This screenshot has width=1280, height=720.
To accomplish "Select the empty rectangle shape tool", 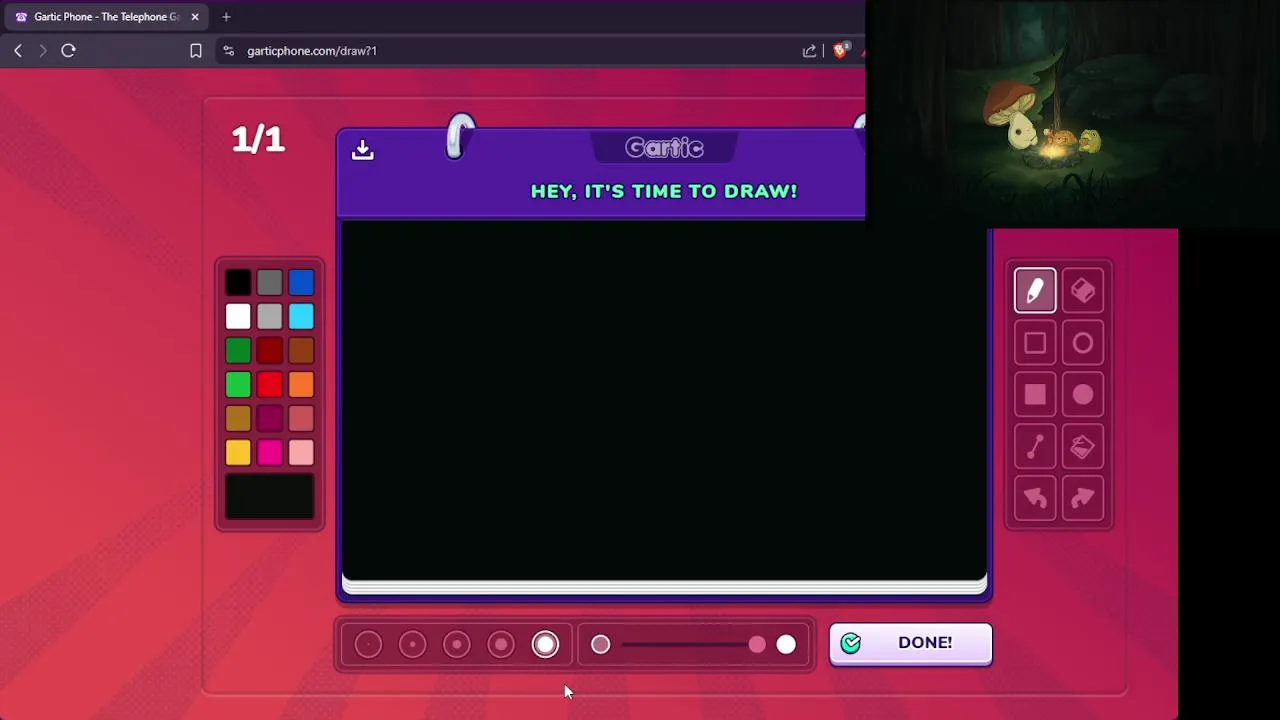I will [1035, 343].
